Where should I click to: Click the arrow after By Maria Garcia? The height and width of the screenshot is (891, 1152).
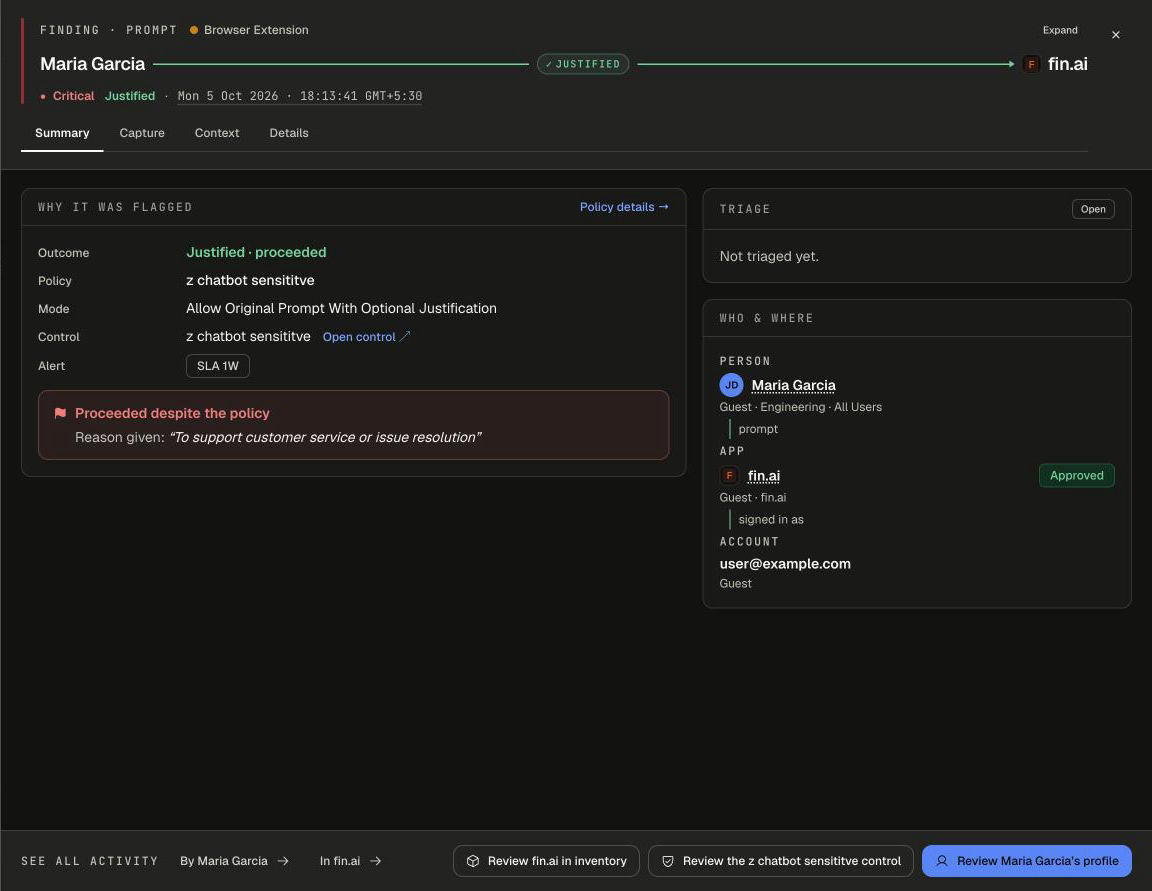click(x=283, y=861)
